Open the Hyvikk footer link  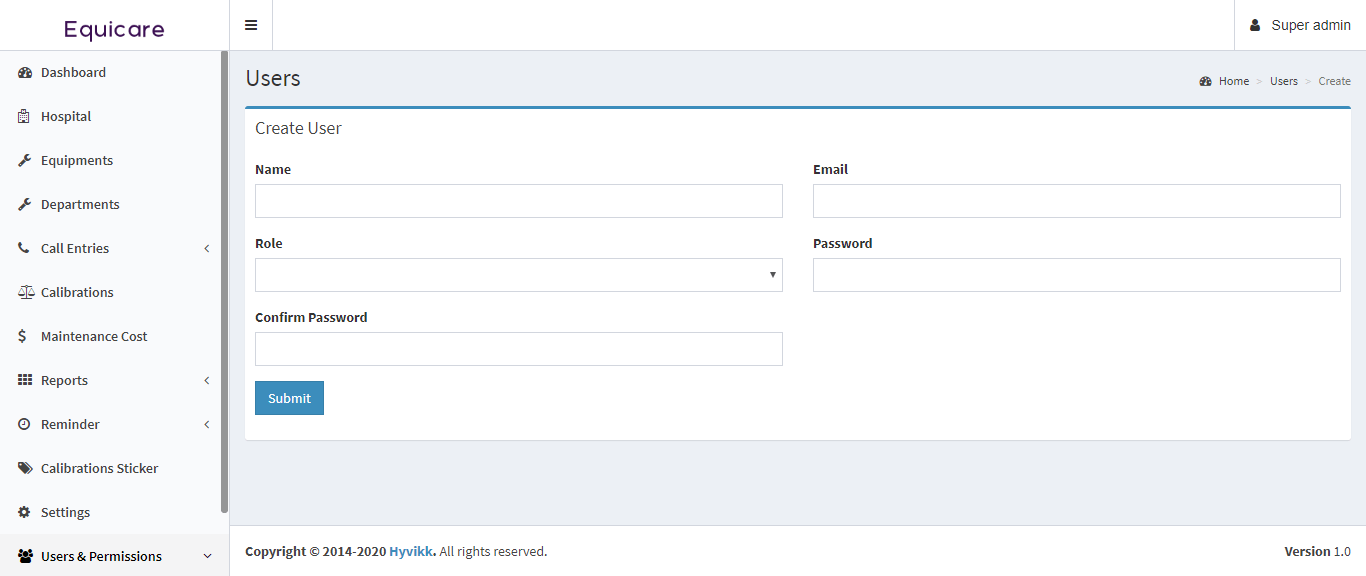pos(412,551)
